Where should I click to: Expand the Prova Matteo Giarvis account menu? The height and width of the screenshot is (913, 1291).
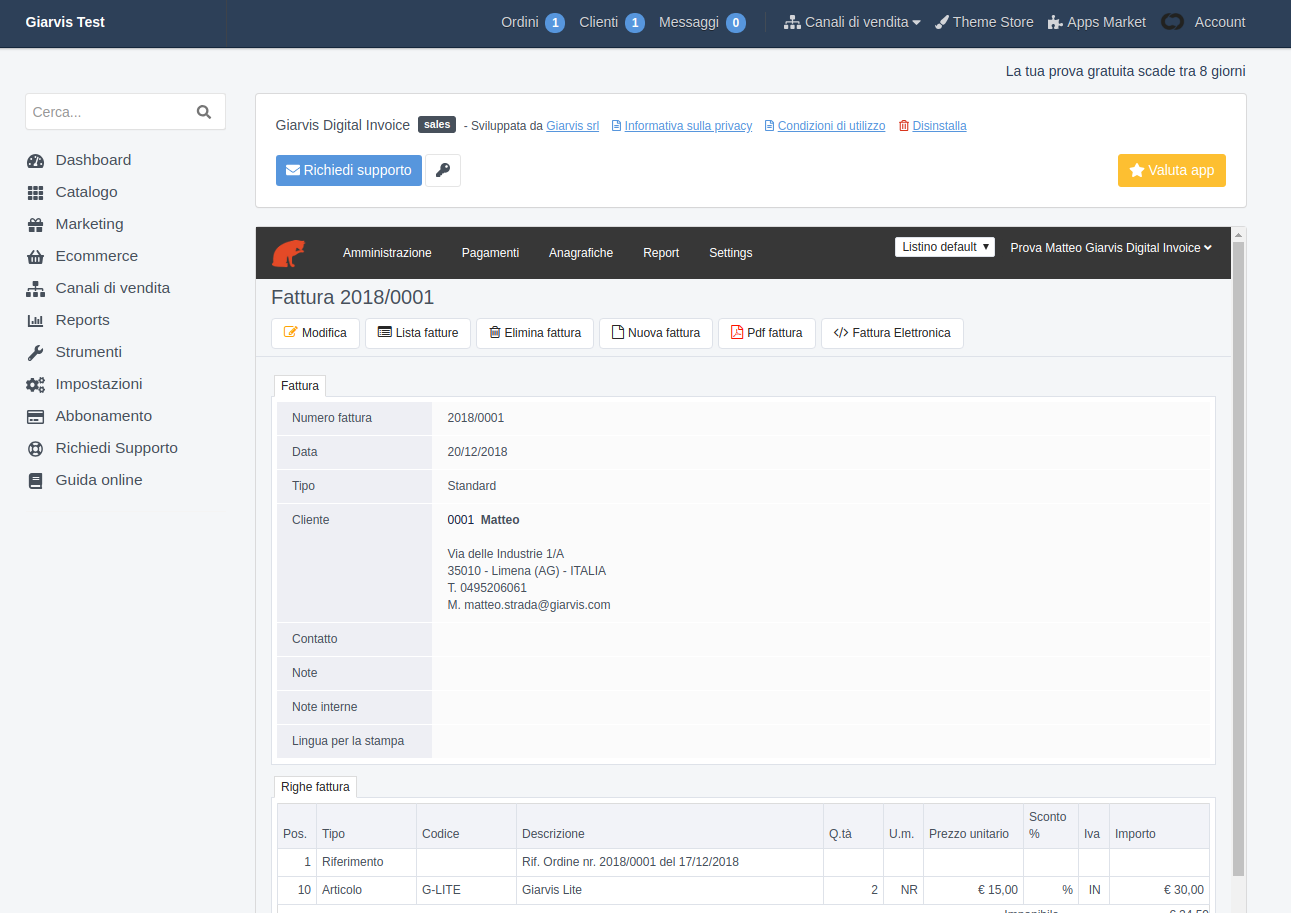click(x=1111, y=248)
